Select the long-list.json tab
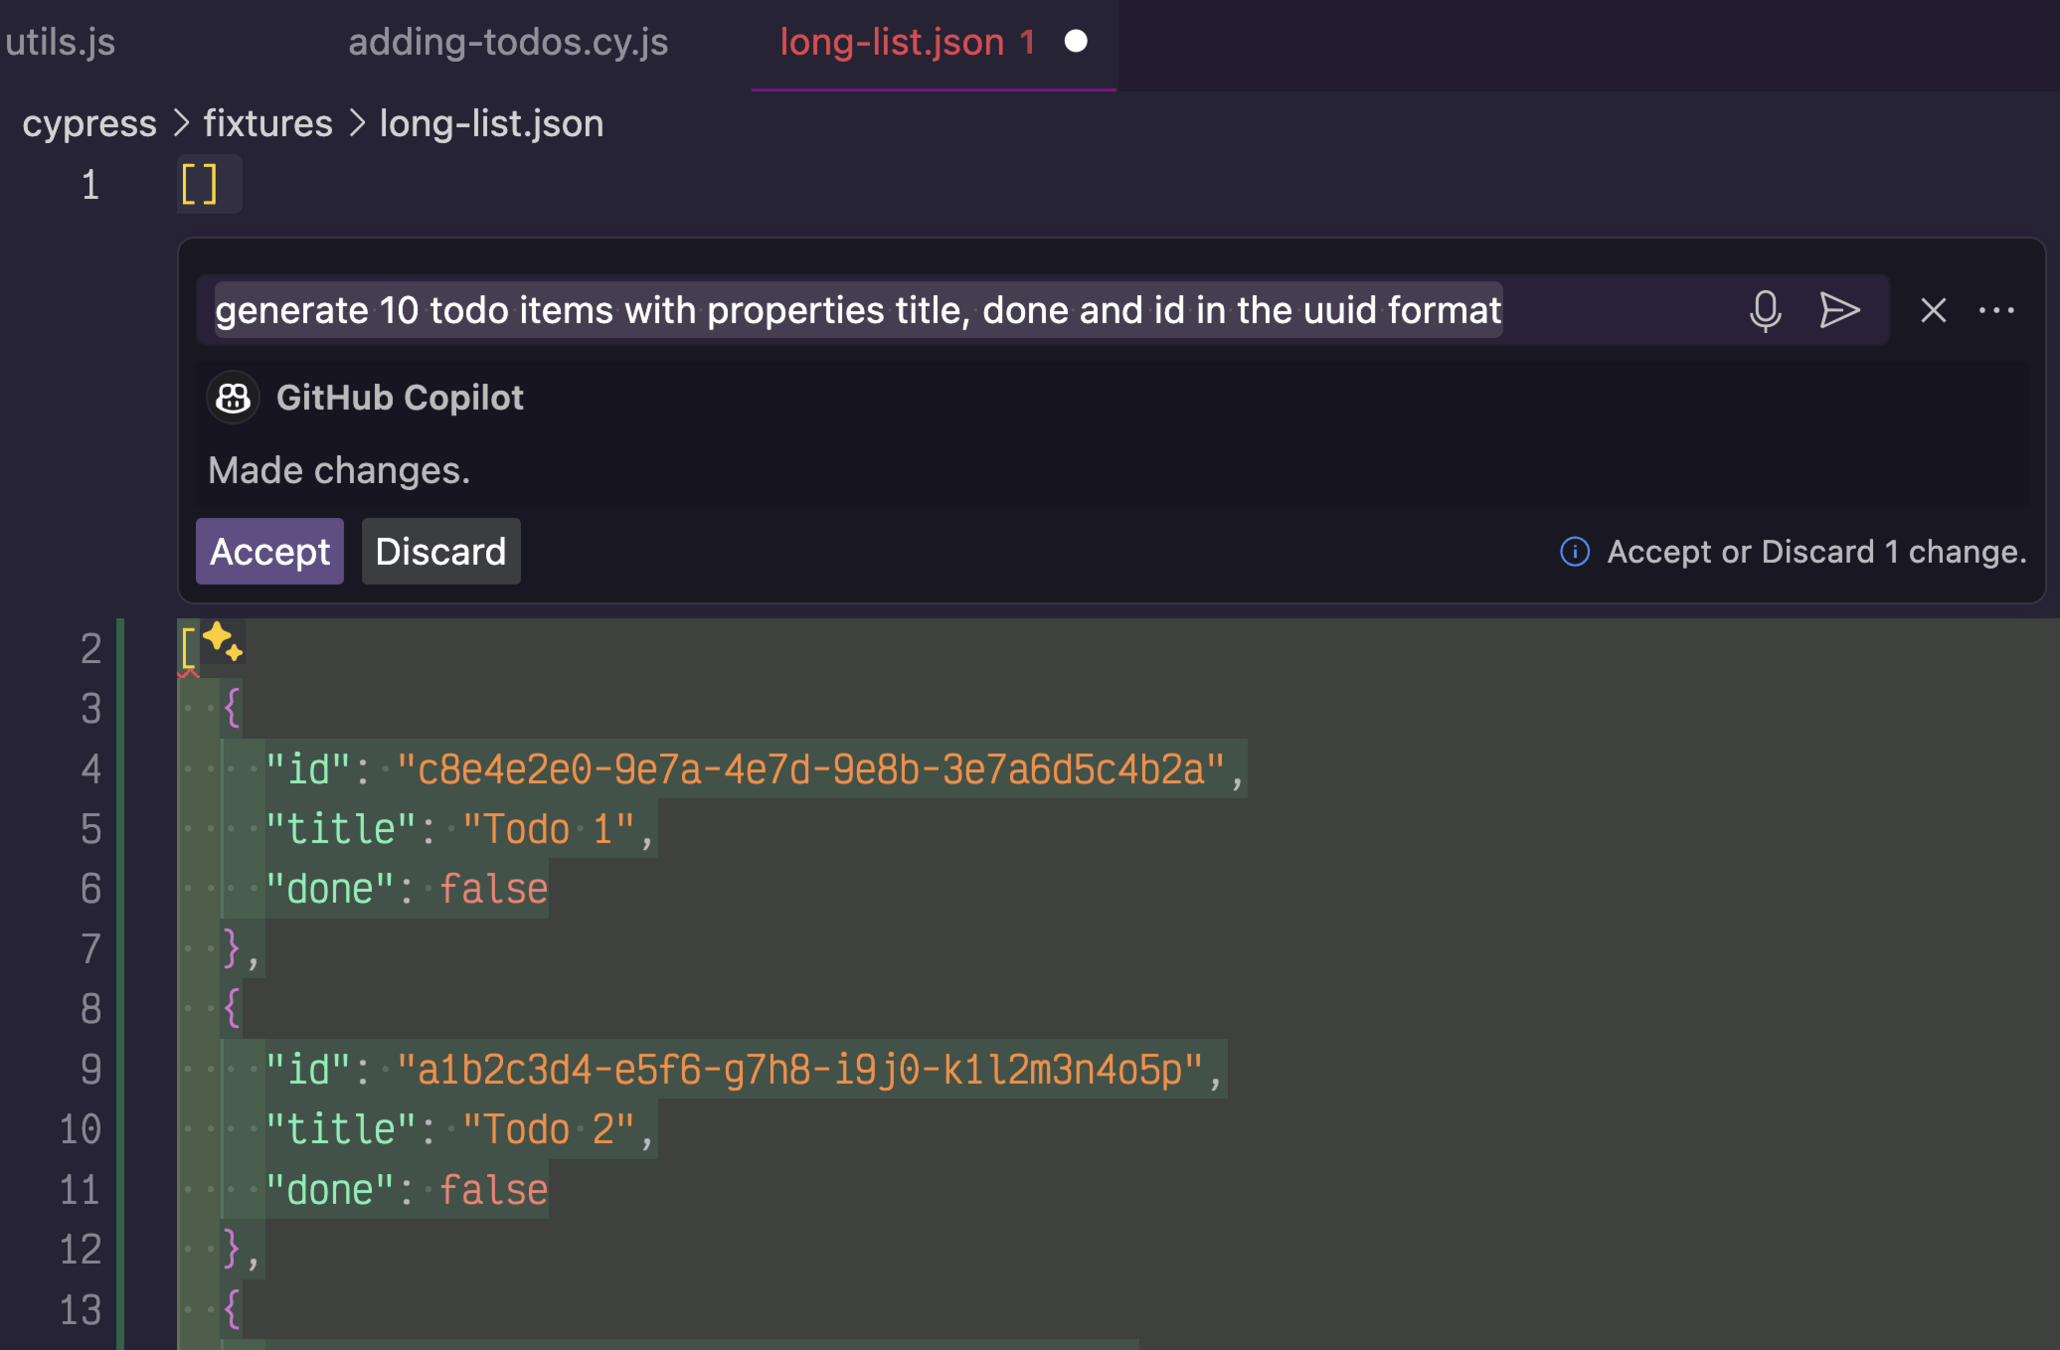 coord(891,42)
